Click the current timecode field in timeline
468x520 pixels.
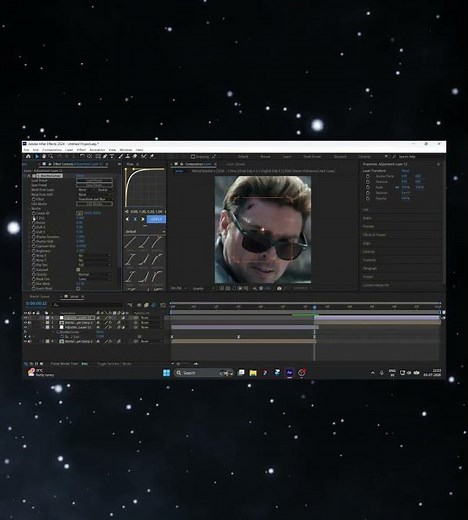point(36,304)
